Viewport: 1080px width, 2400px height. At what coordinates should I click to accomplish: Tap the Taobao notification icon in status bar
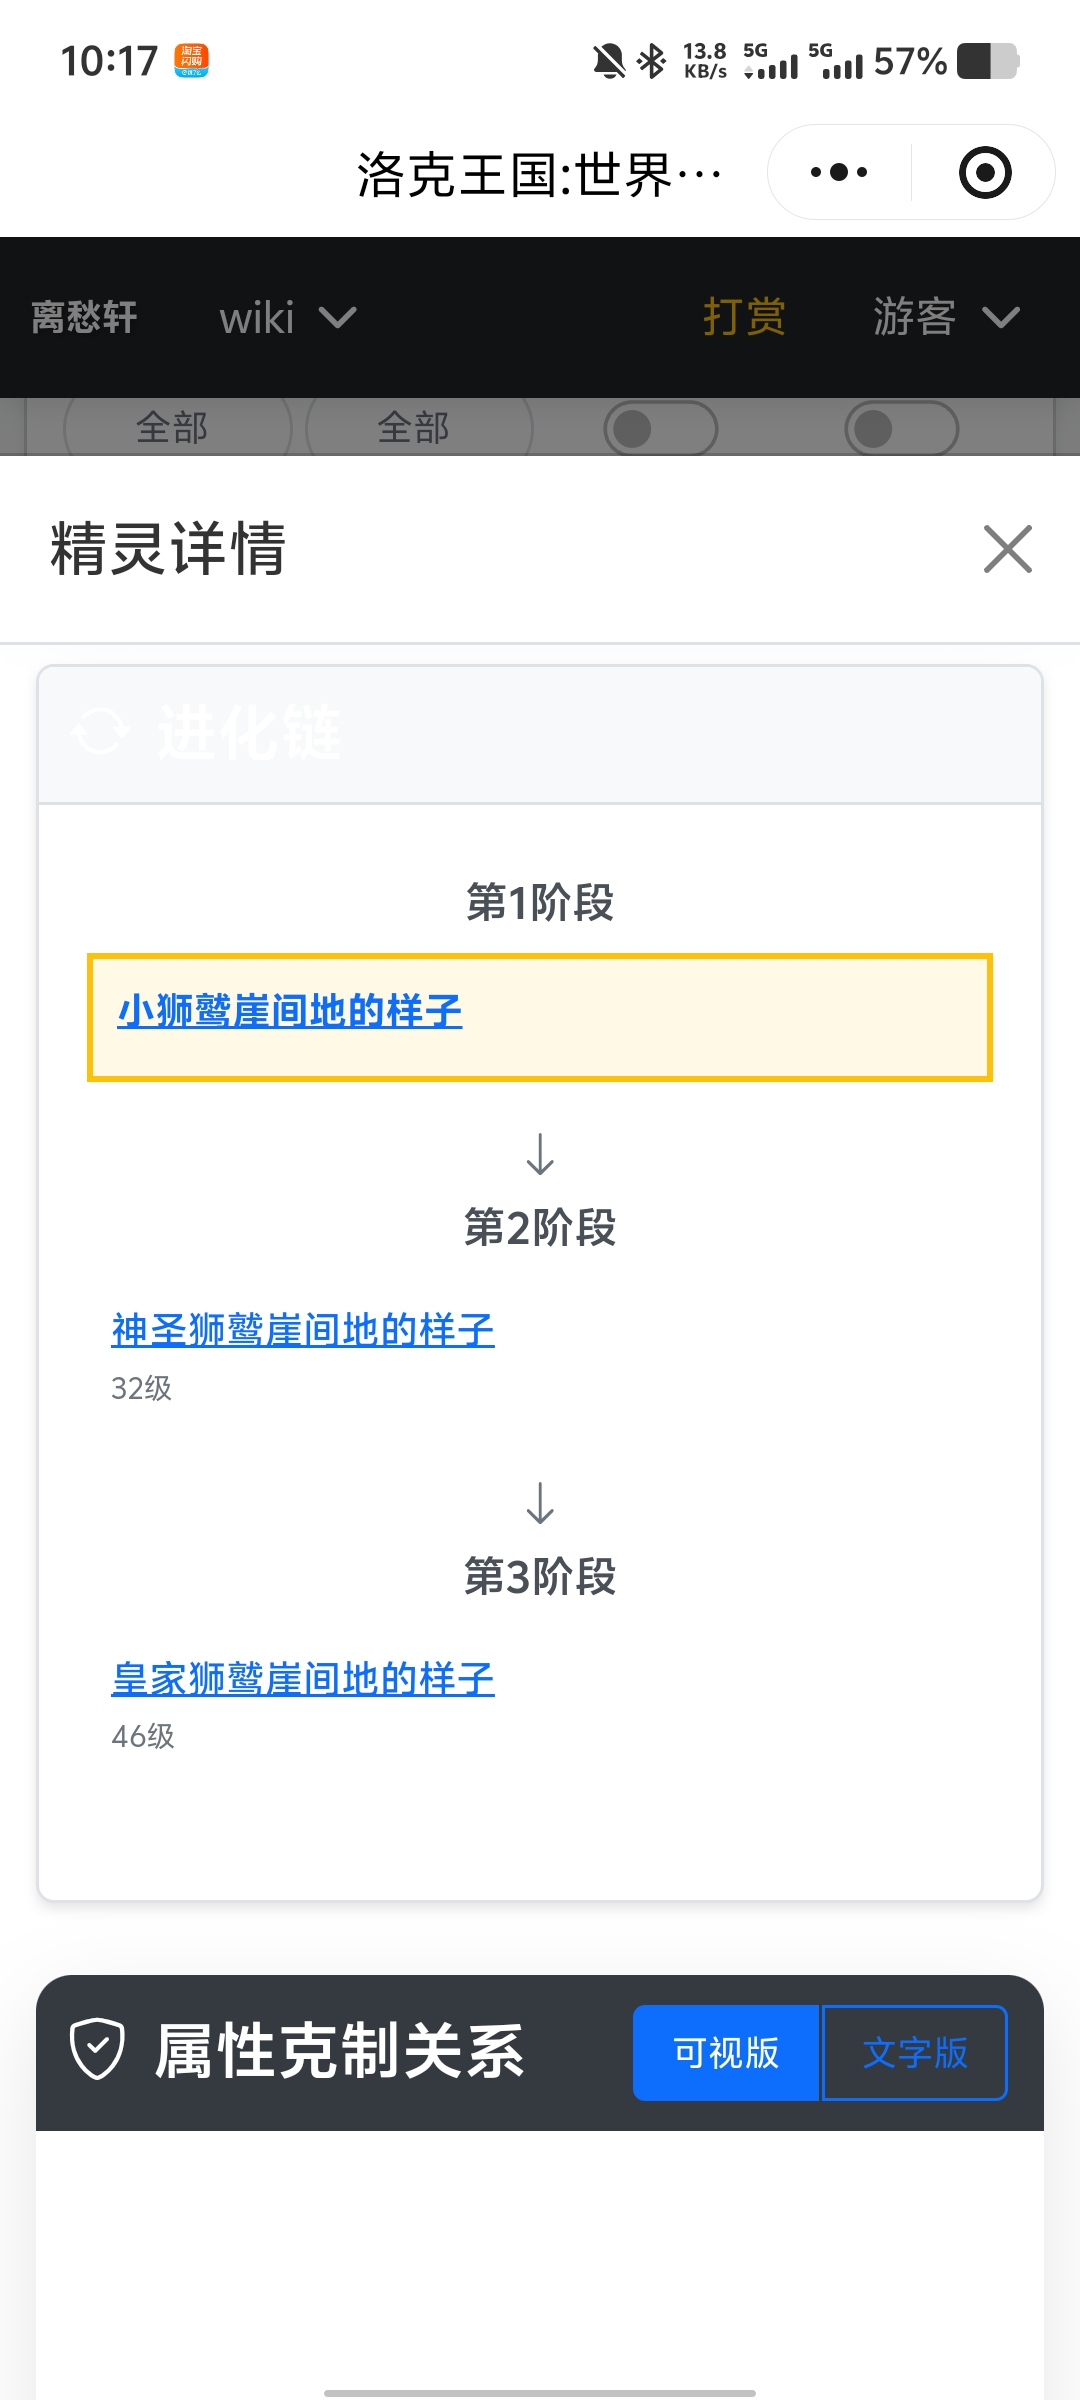click(191, 60)
